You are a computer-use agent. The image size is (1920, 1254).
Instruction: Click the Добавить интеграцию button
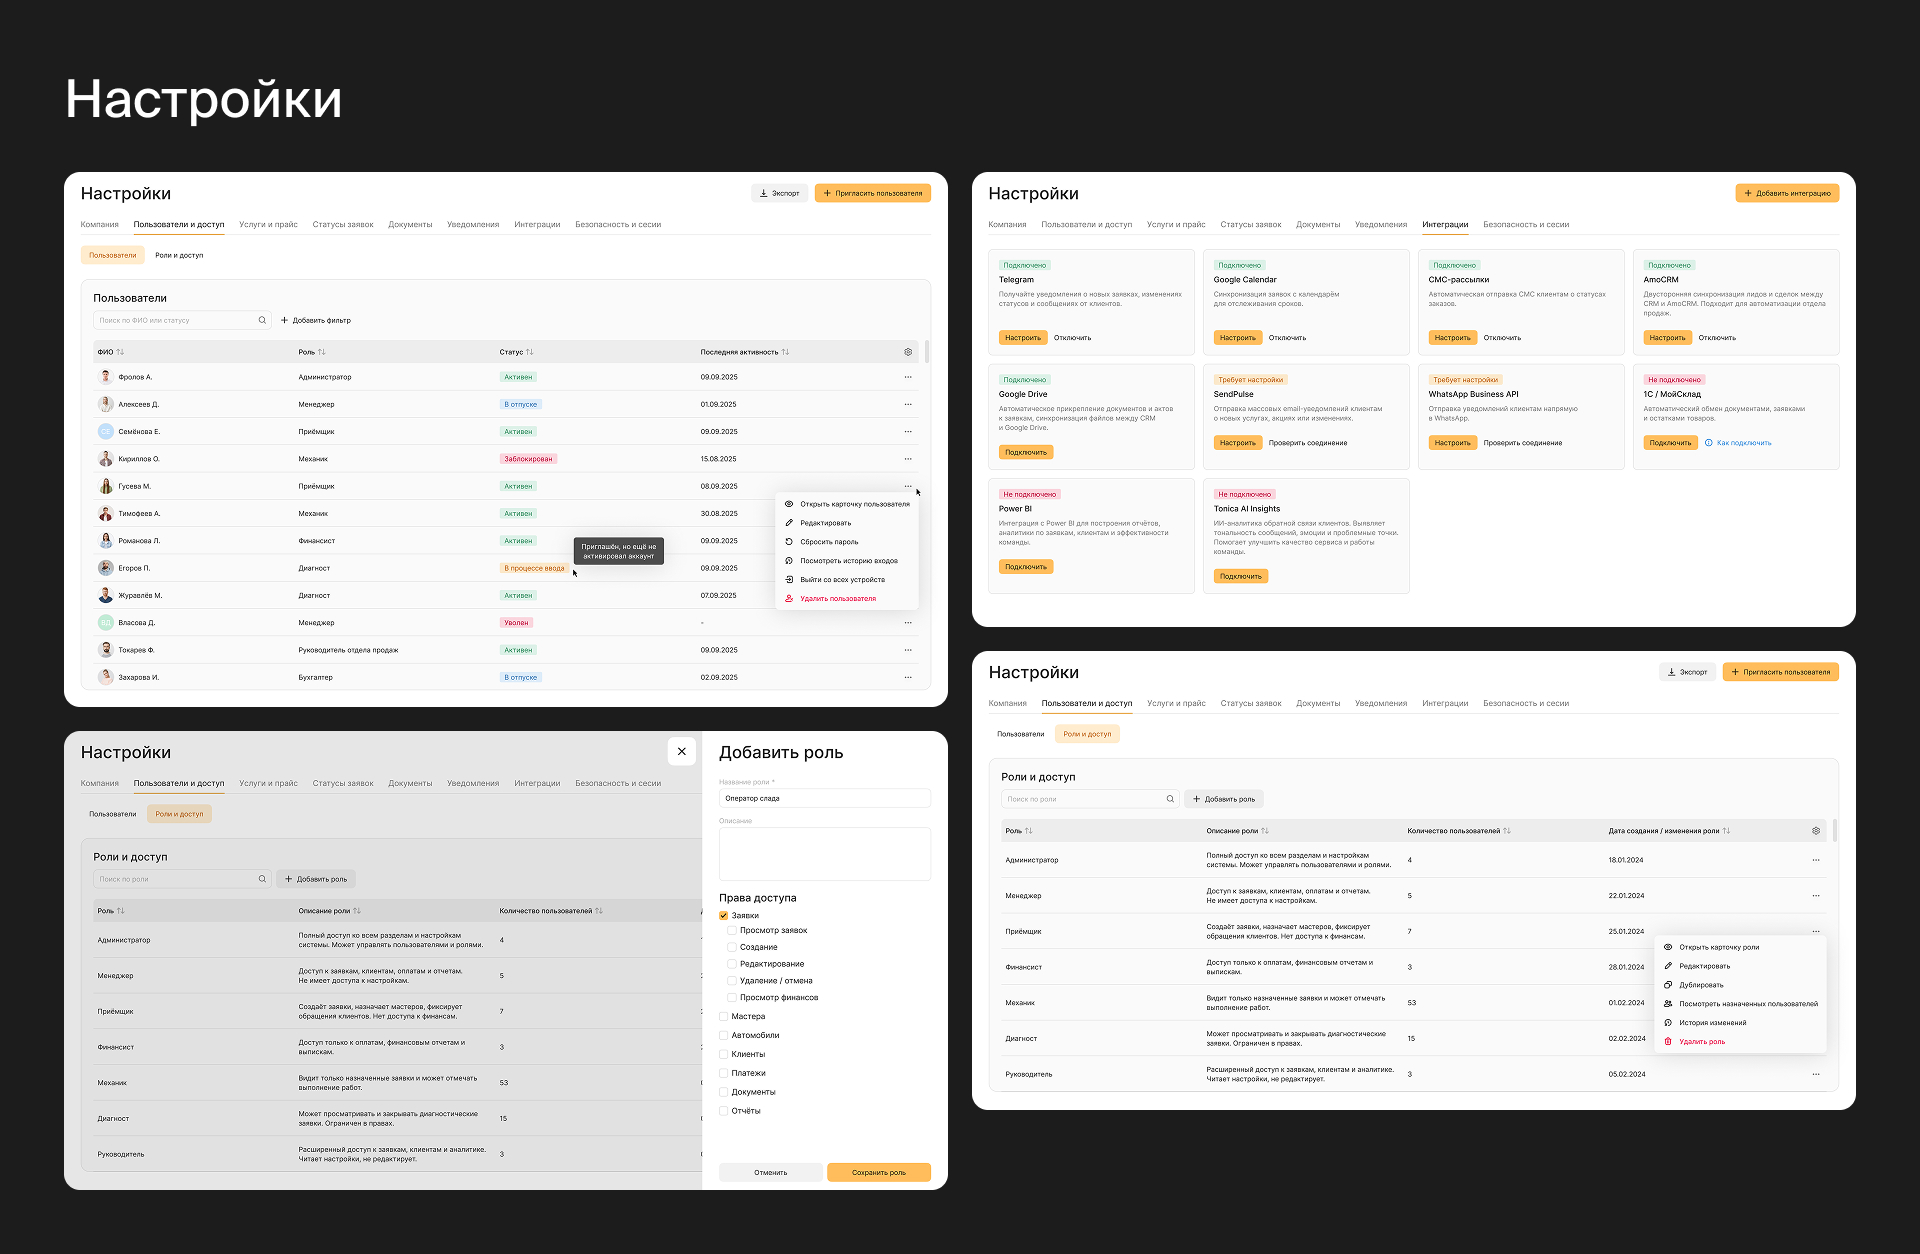tap(1787, 193)
